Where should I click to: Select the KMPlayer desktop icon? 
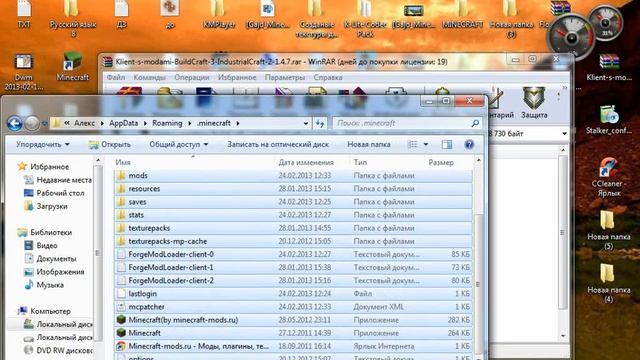point(219,15)
